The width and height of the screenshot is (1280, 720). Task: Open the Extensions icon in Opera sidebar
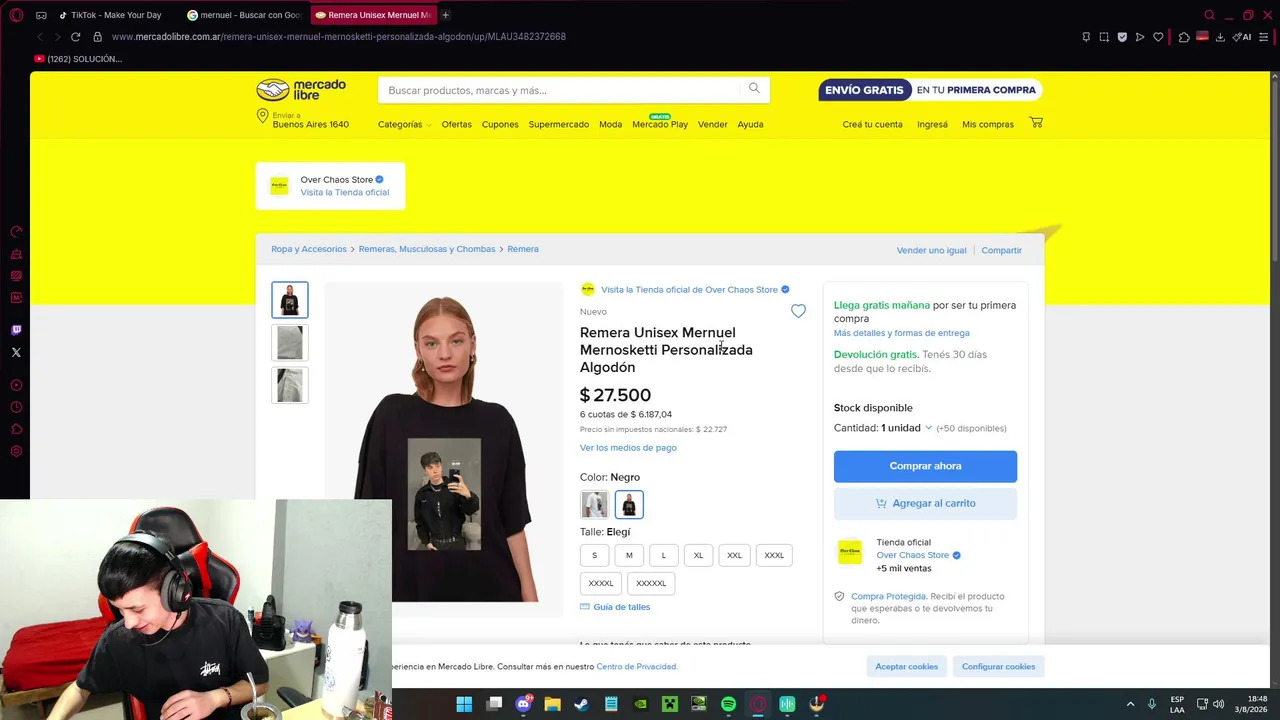pos(16,429)
